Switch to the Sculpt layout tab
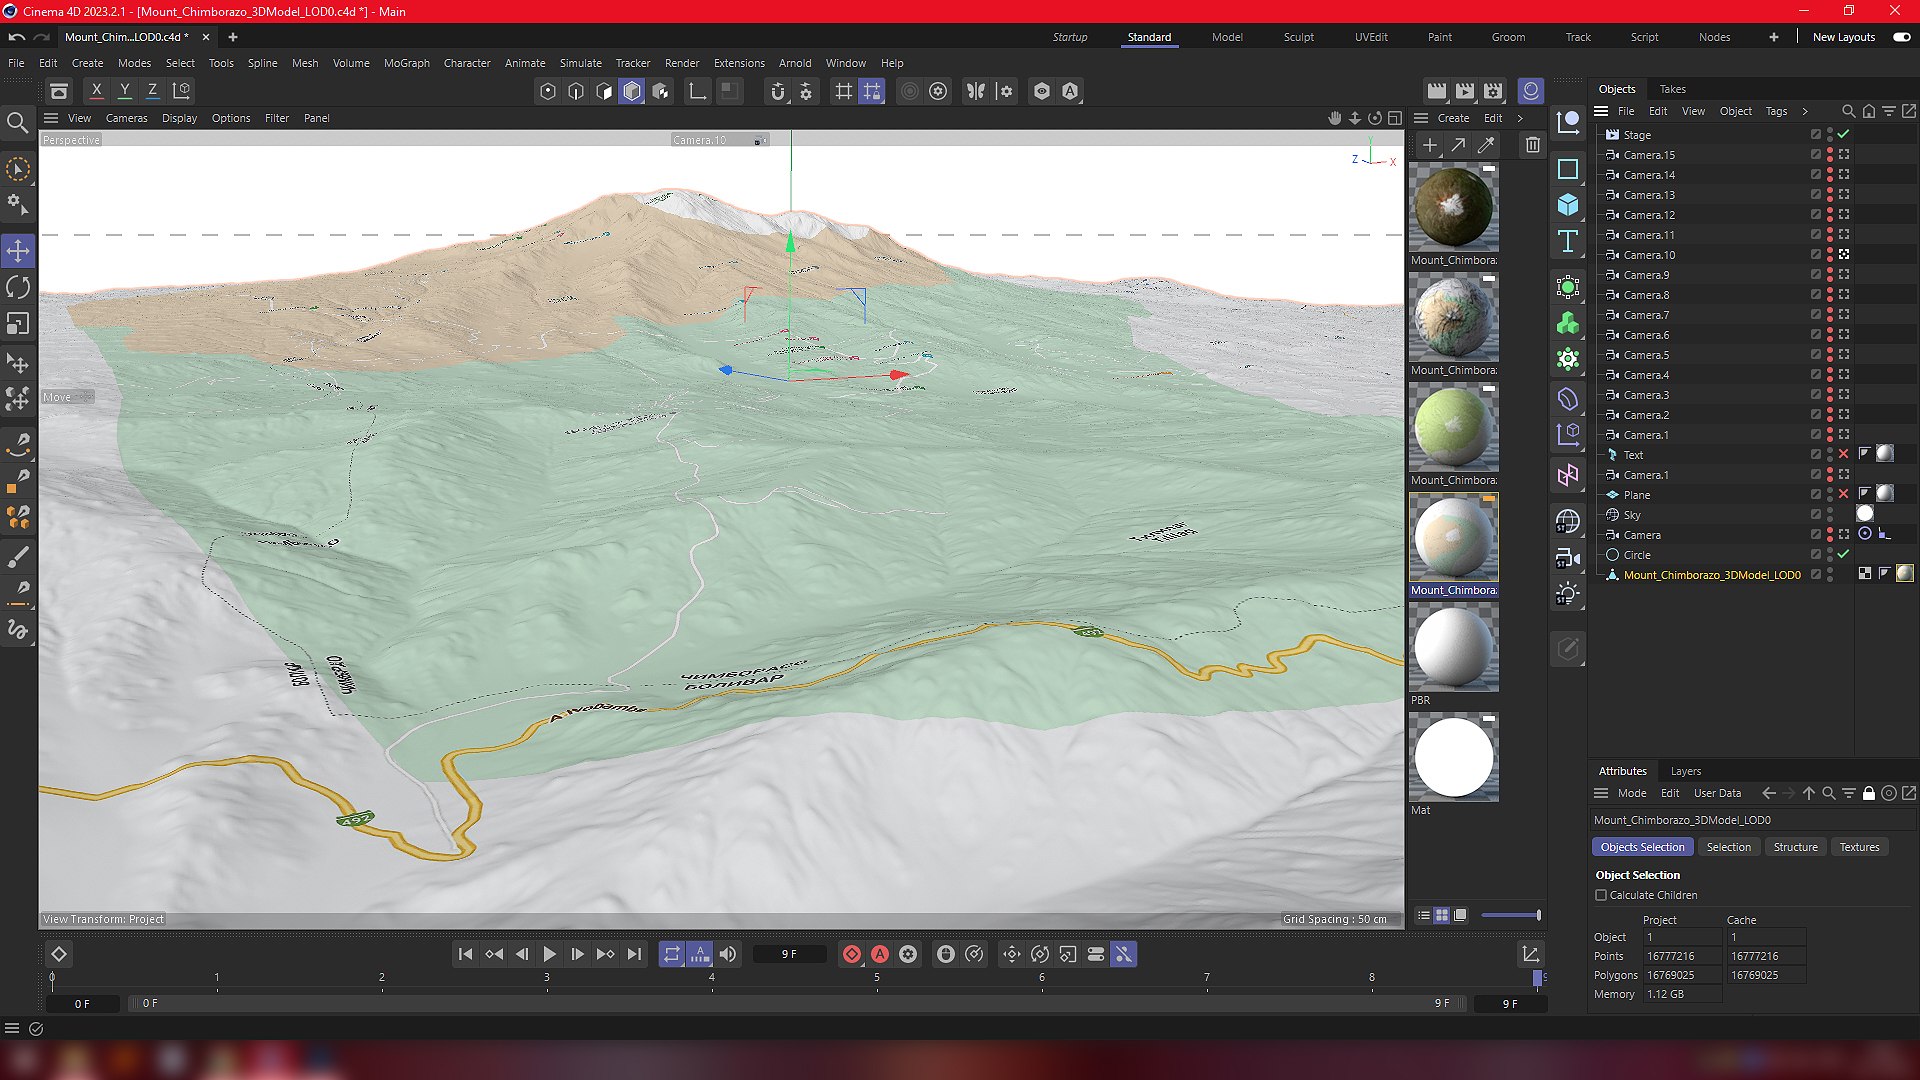1920x1080 pixels. pyautogui.click(x=1299, y=37)
